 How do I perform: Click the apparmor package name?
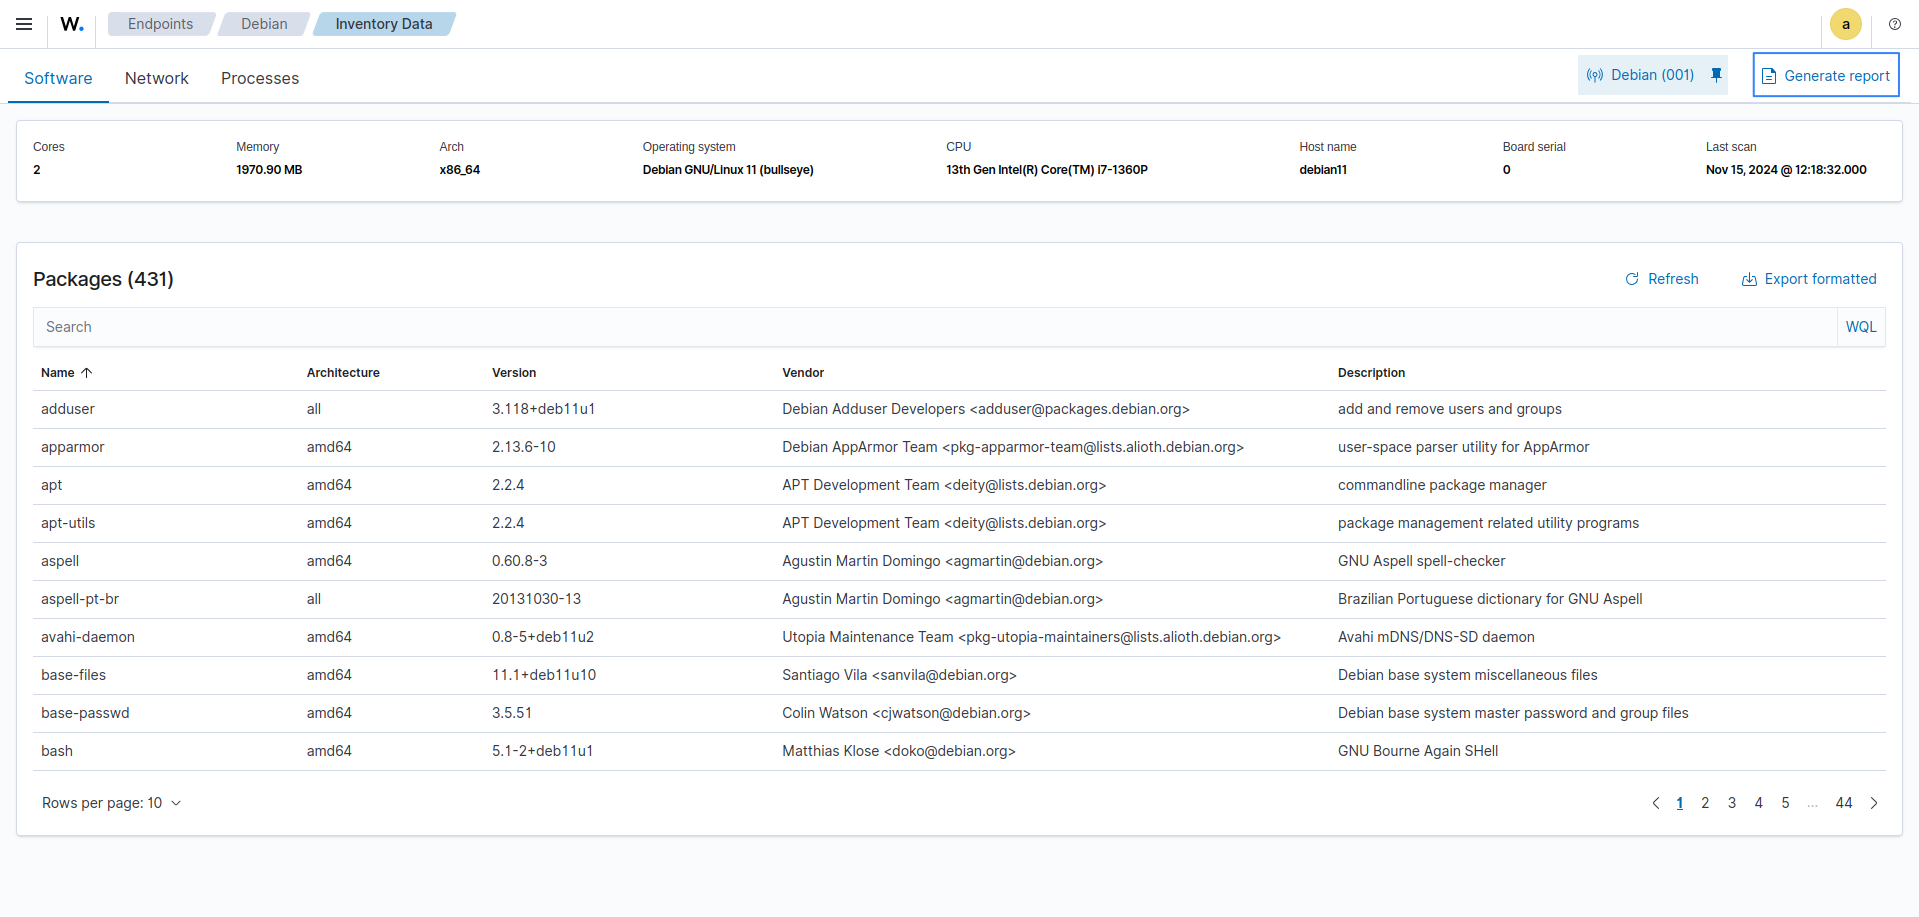click(x=73, y=447)
